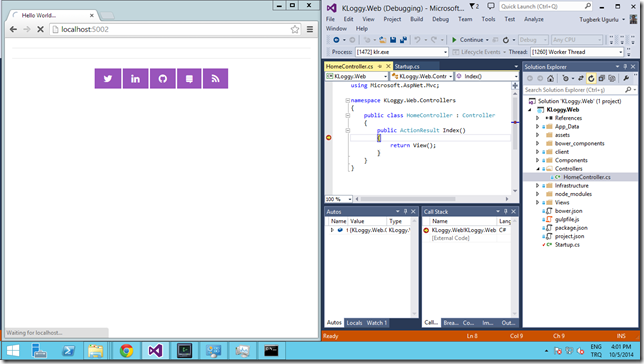Expand the Views folder in Solution Explorer

(537, 202)
